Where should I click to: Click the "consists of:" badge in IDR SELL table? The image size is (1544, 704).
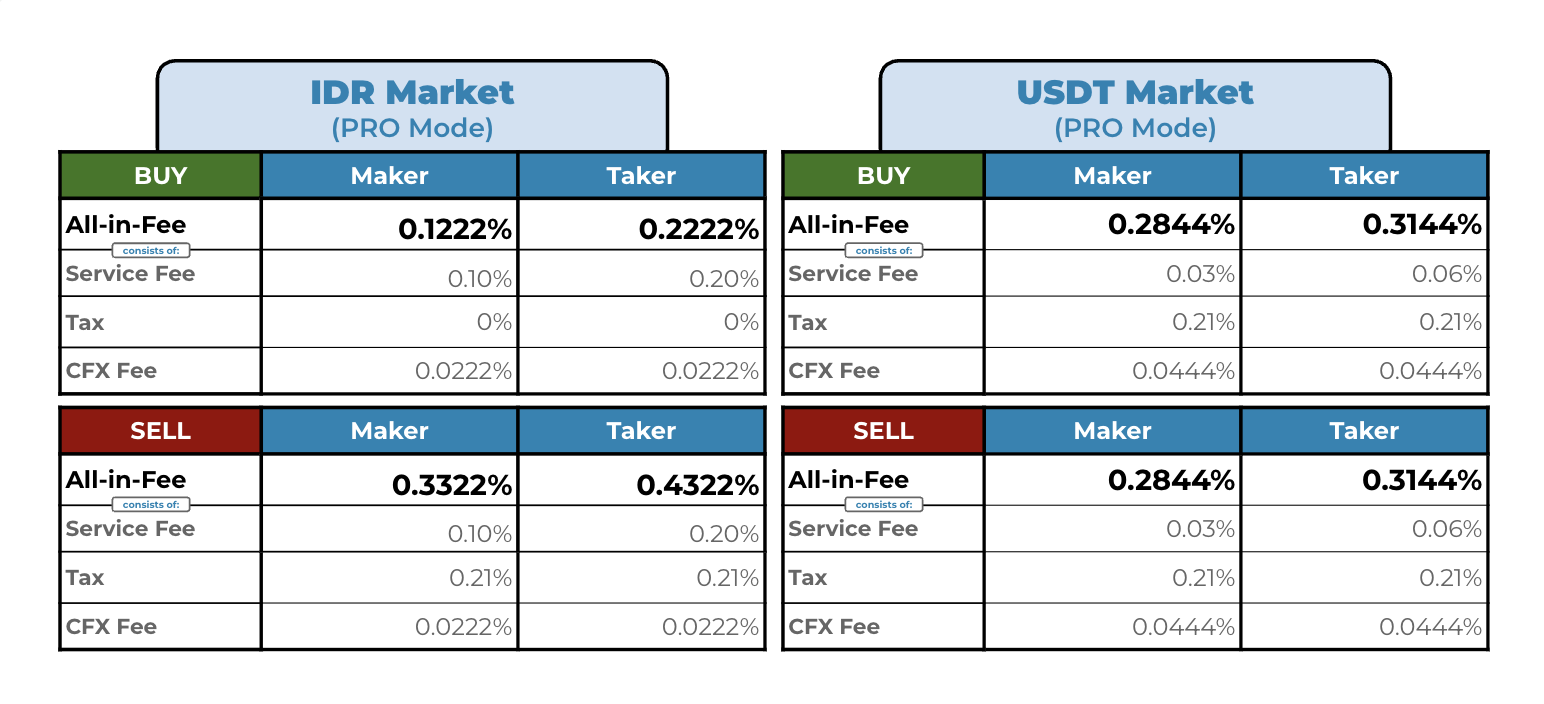pyautogui.click(x=152, y=505)
